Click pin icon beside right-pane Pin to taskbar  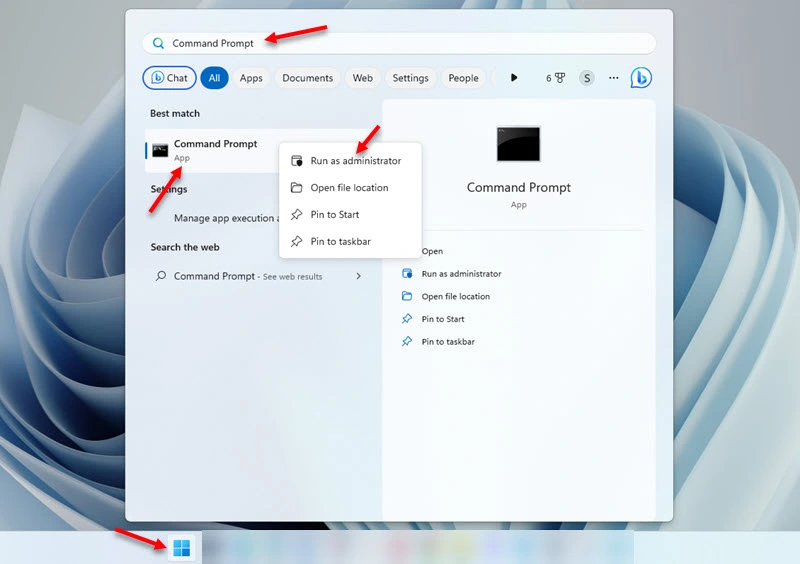(407, 341)
